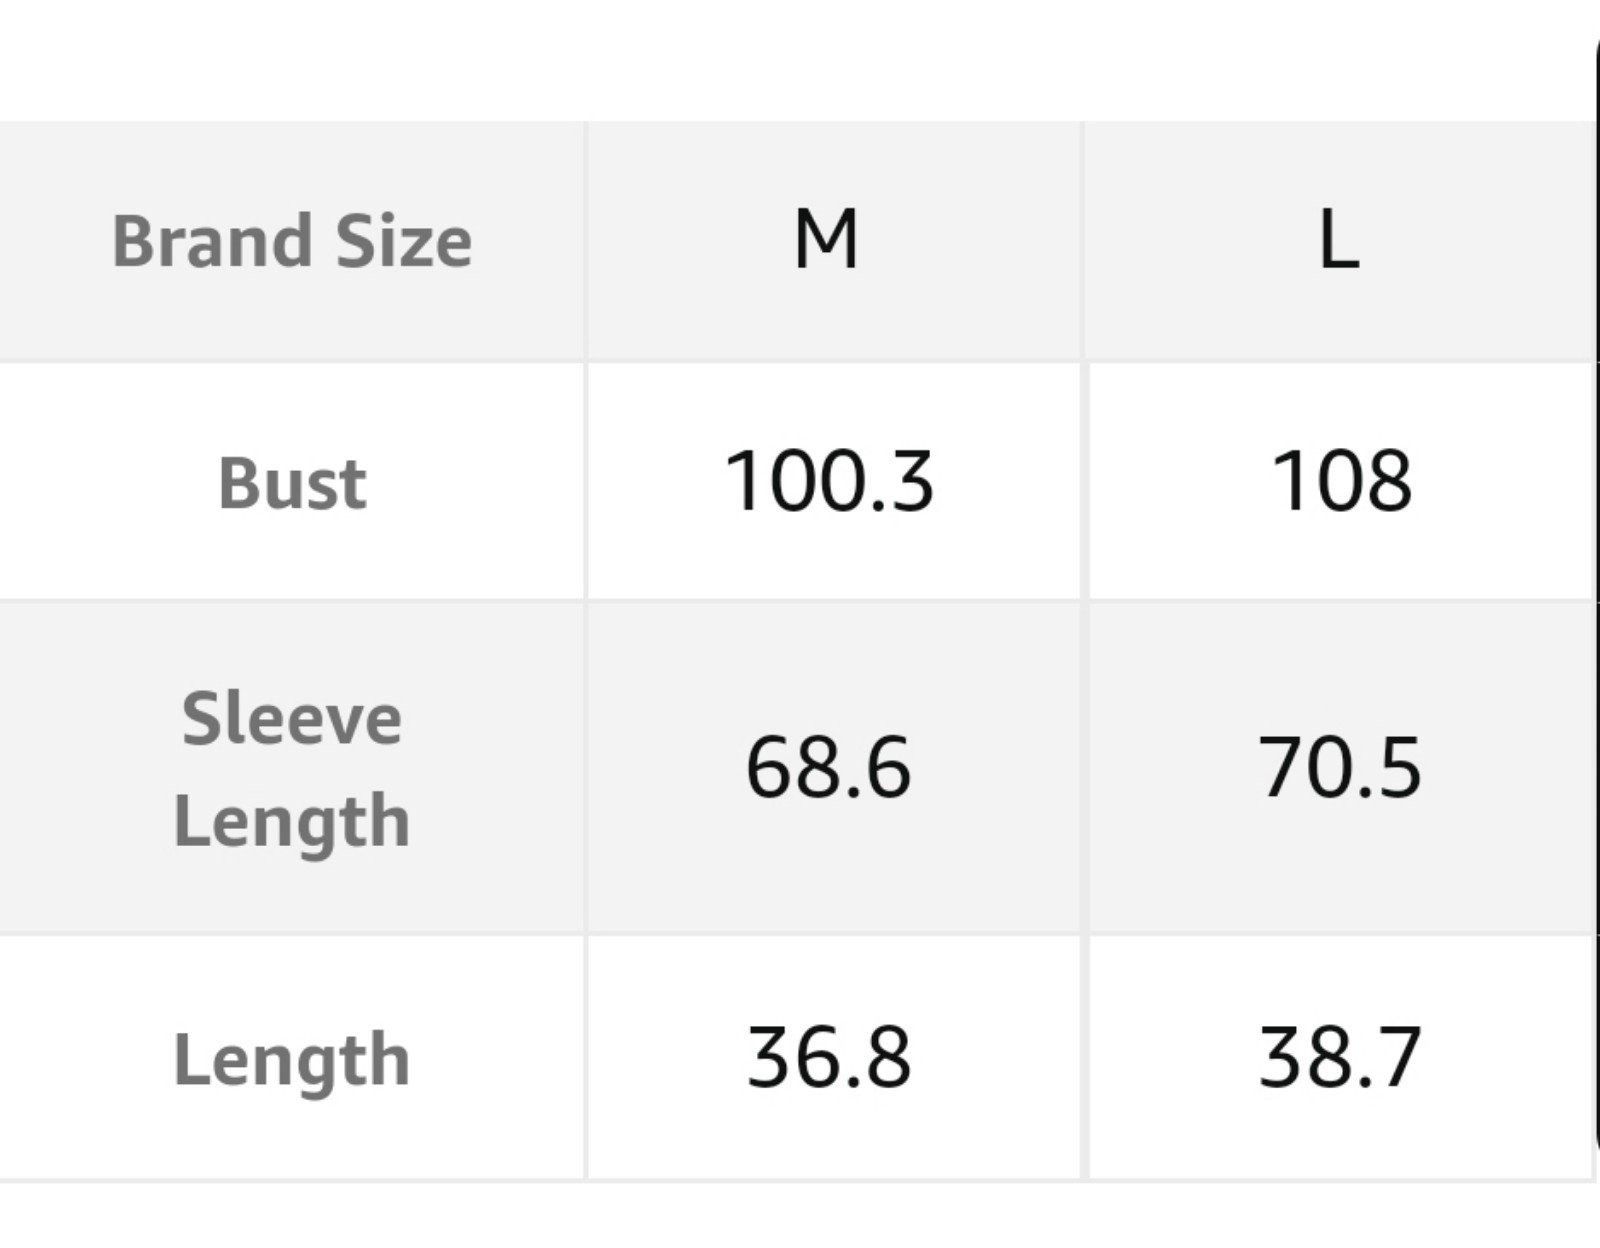This screenshot has width=1600, height=1248.
Task: Click the Bust value 108
Action: (1341, 481)
